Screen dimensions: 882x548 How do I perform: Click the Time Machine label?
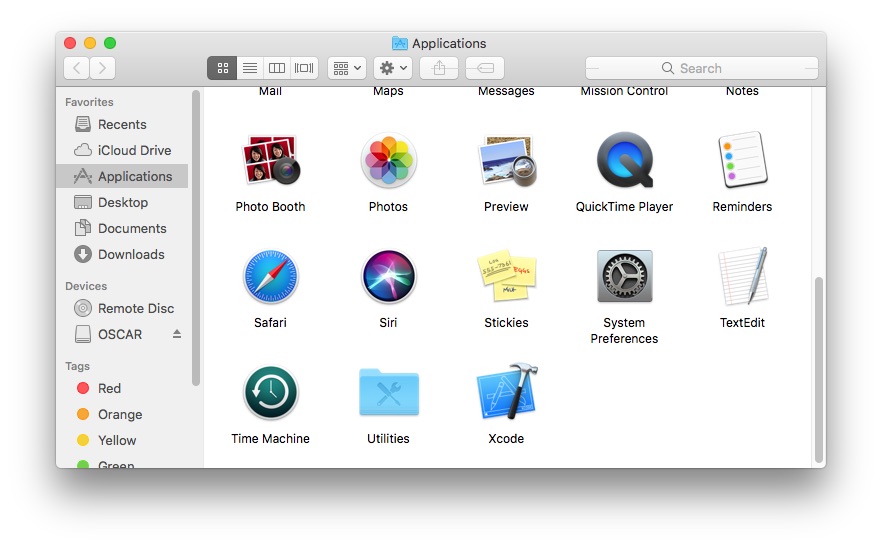(x=271, y=438)
